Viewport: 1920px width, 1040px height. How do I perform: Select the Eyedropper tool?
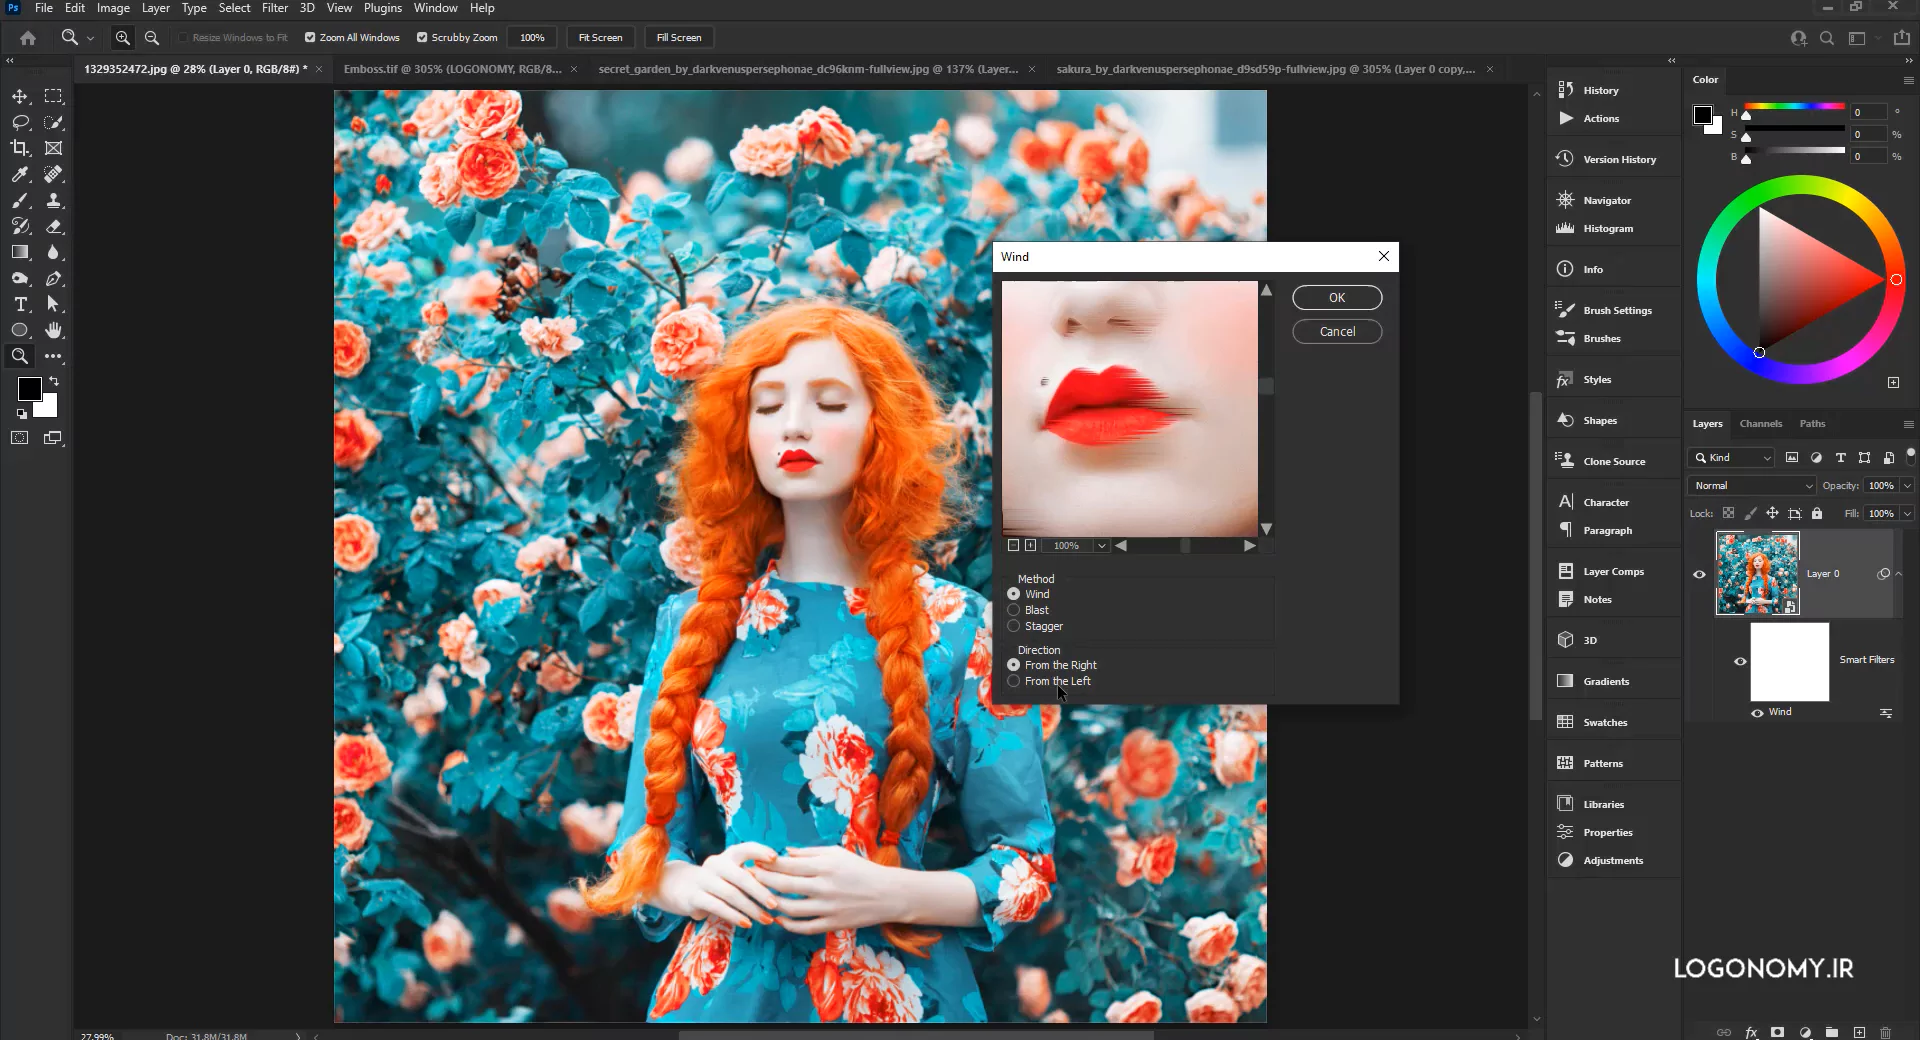click(x=20, y=174)
